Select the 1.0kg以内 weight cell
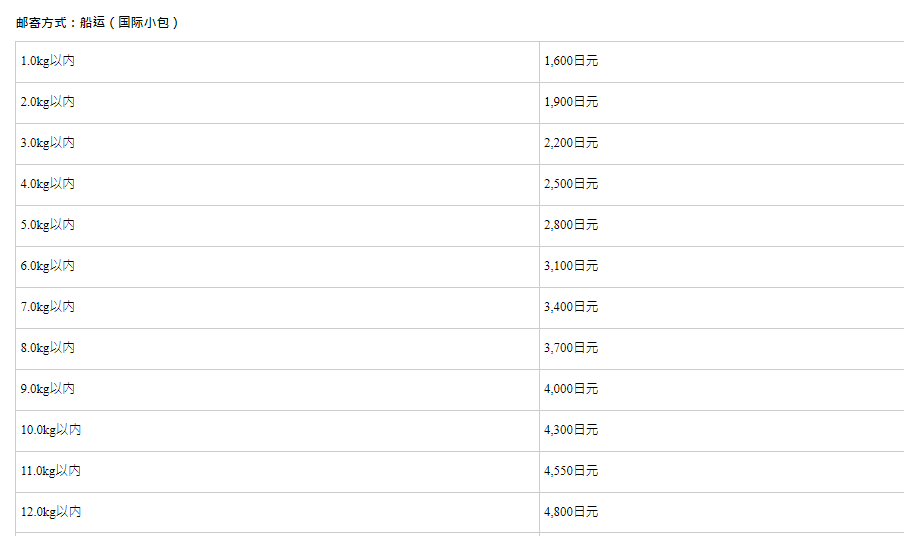This screenshot has width=904, height=536. pos(277,62)
